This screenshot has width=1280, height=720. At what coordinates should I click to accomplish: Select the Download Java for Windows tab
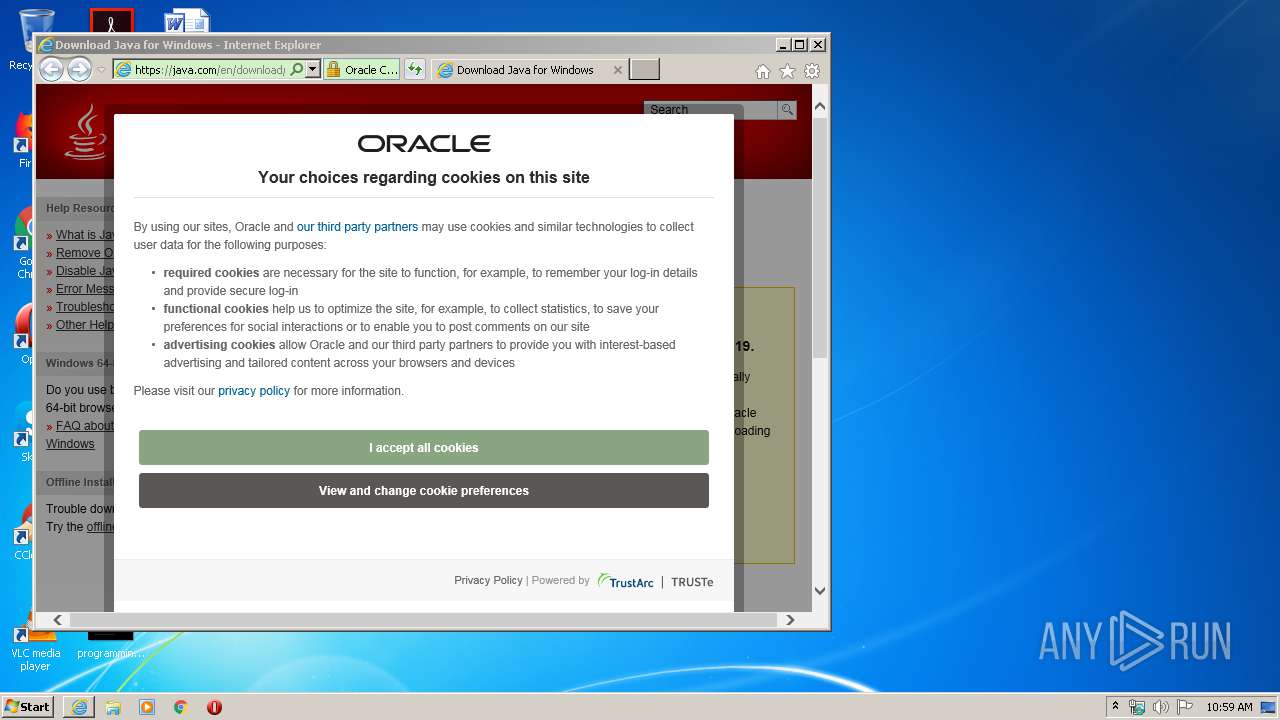point(525,70)
